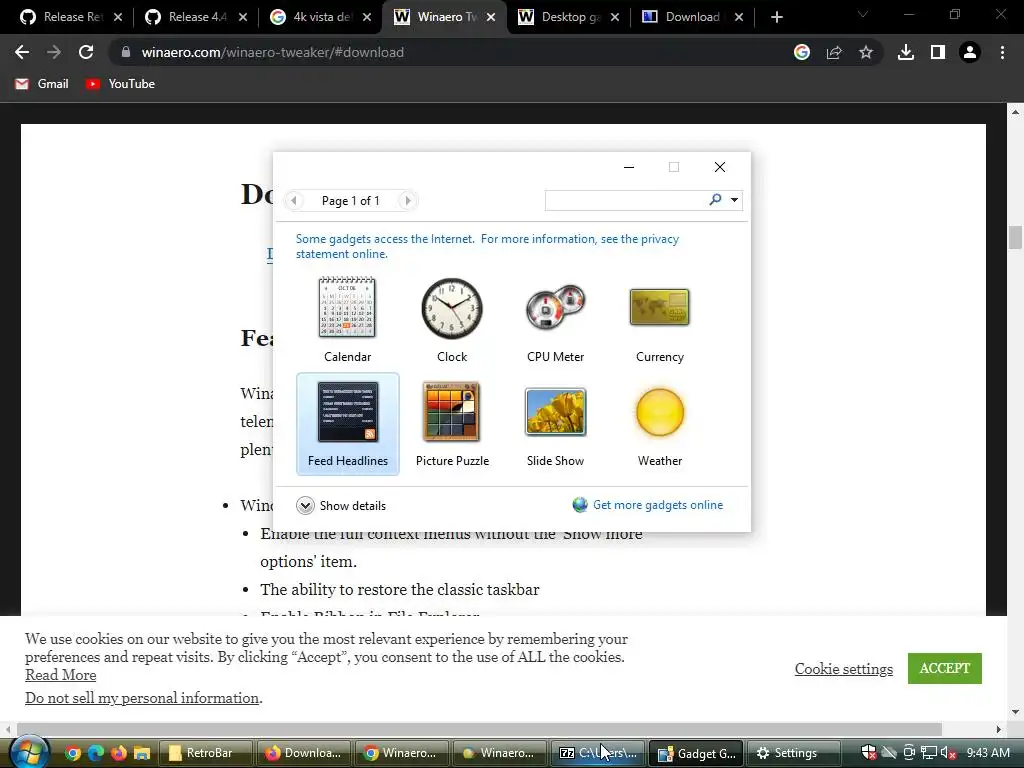The image size is (1024, 768).
Task: Reload the winaero page
Action: tap(86, 52)
